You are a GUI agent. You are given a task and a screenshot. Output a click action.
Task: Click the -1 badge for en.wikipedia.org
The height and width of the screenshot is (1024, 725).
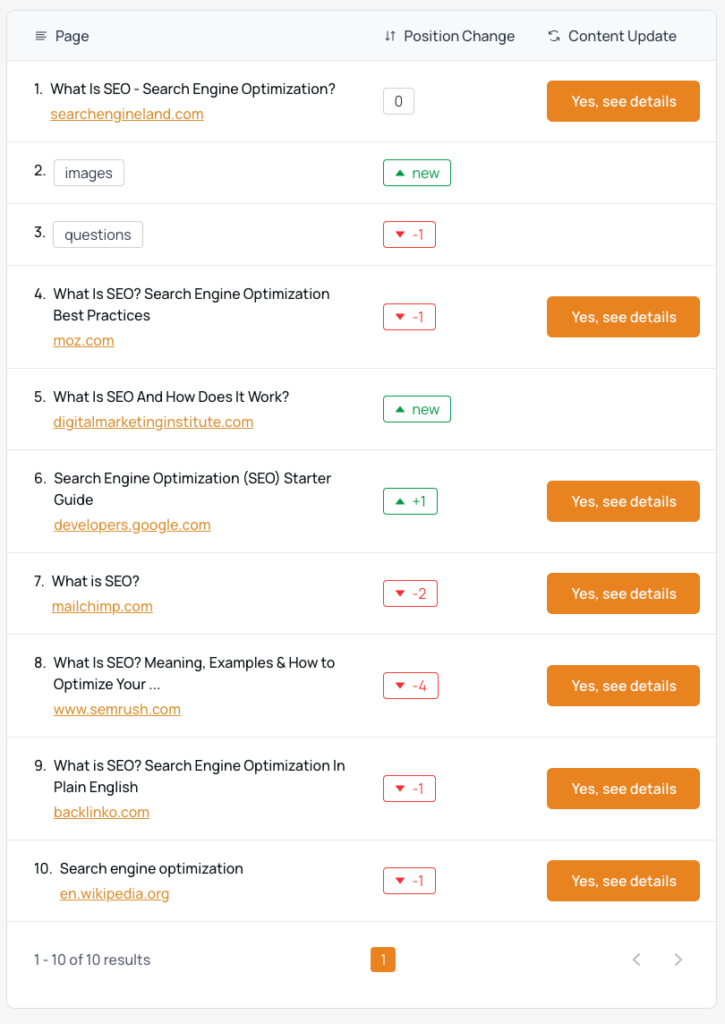[x=409, y=880]
